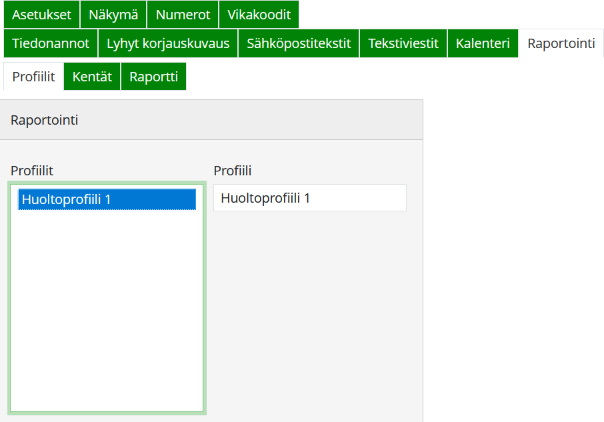This screenshot has height=422, width=604.
Task: Switch to the Kentät sub-tab
Action: (92, 77)
